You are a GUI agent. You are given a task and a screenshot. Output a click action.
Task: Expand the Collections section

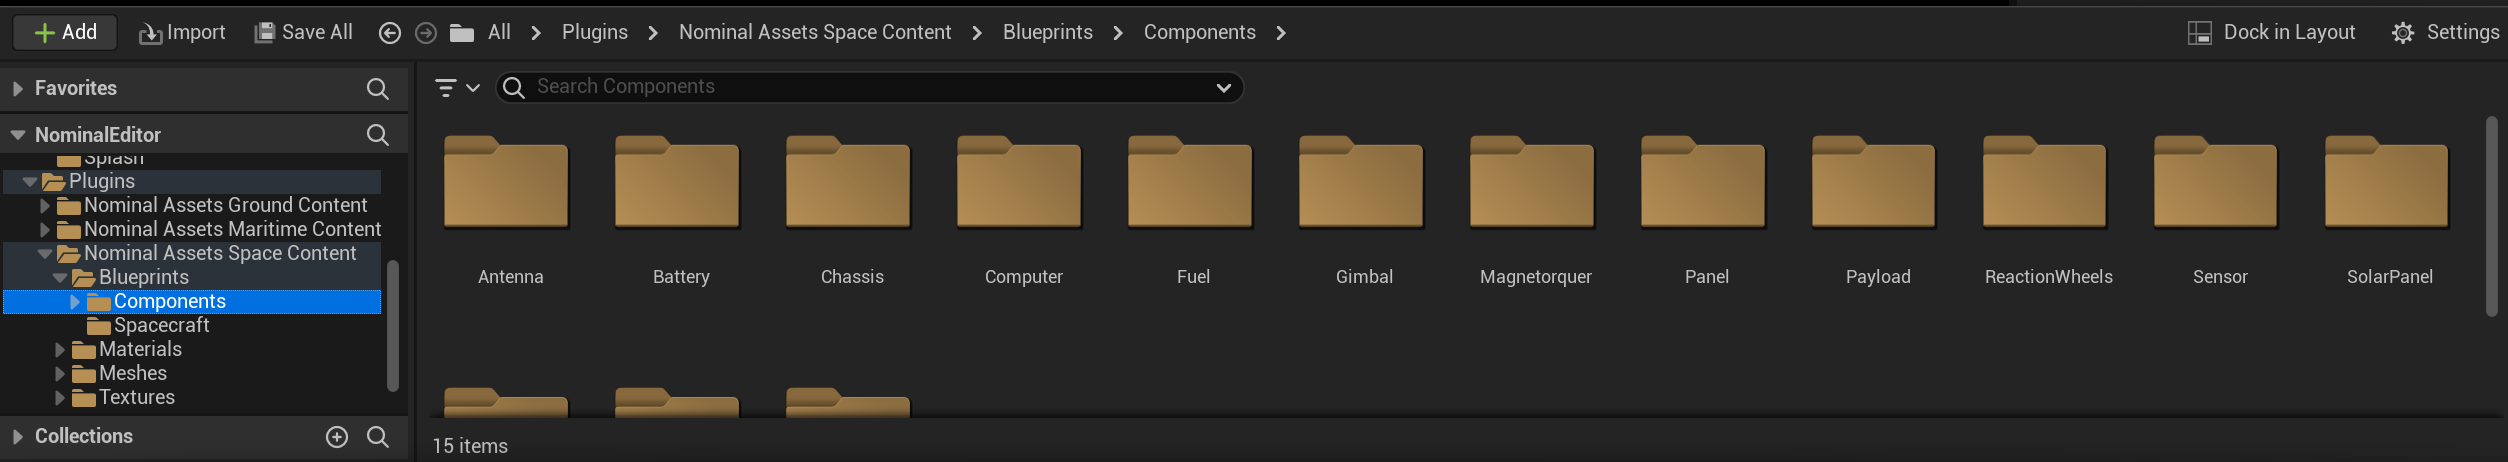click(17, 437)
